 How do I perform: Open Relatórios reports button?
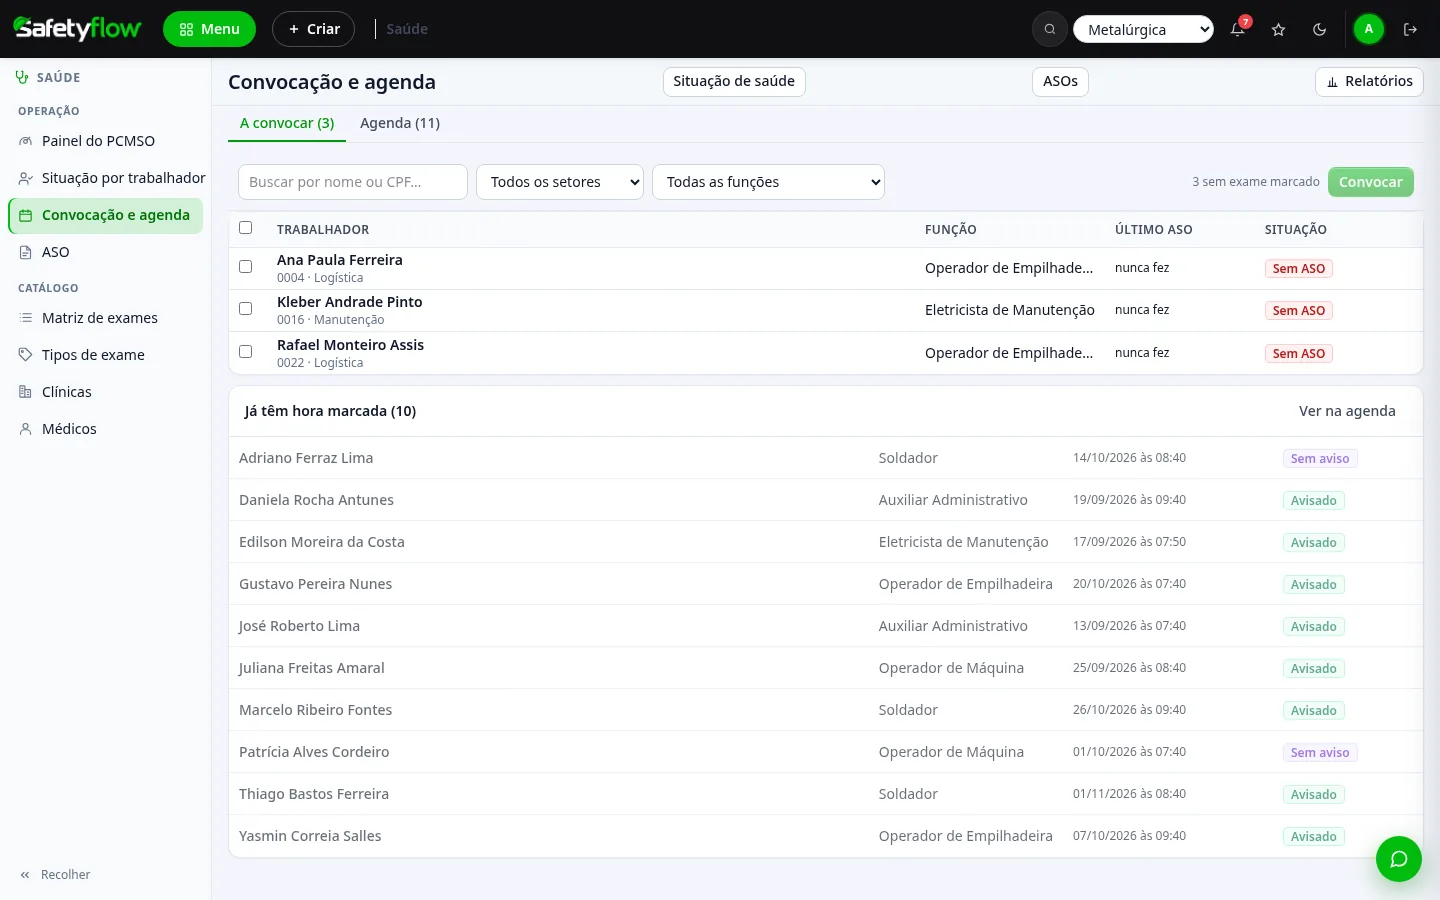pyautogui.click(x=1369, y=81)
